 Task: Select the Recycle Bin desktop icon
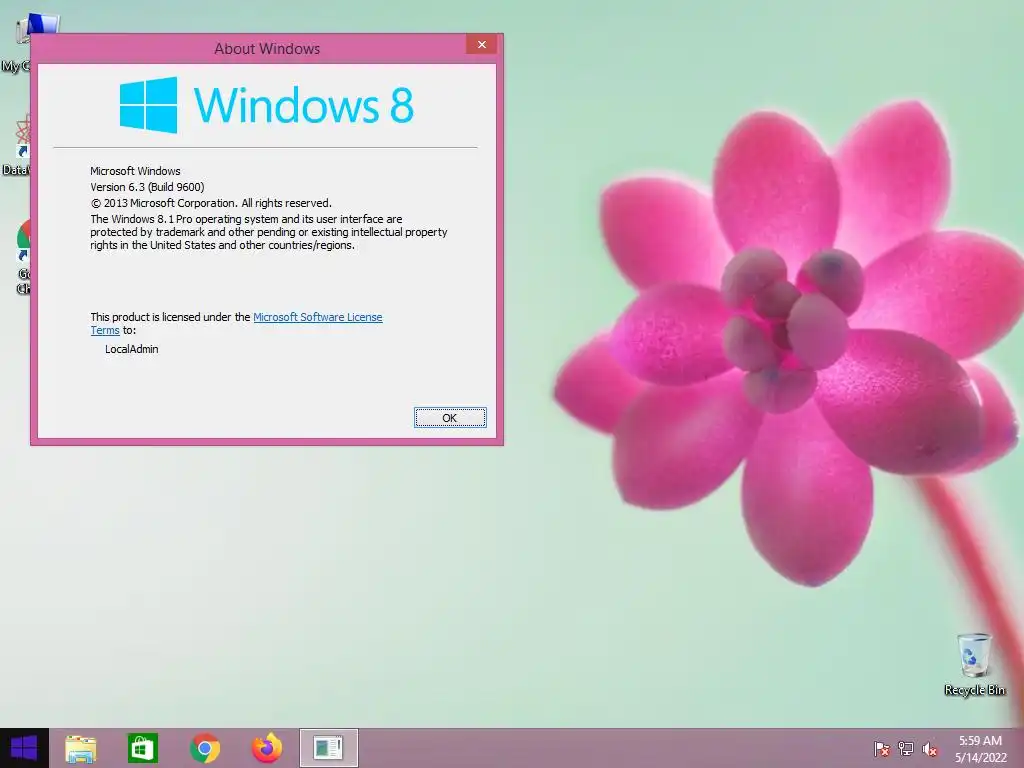click(x=974, y=664)
